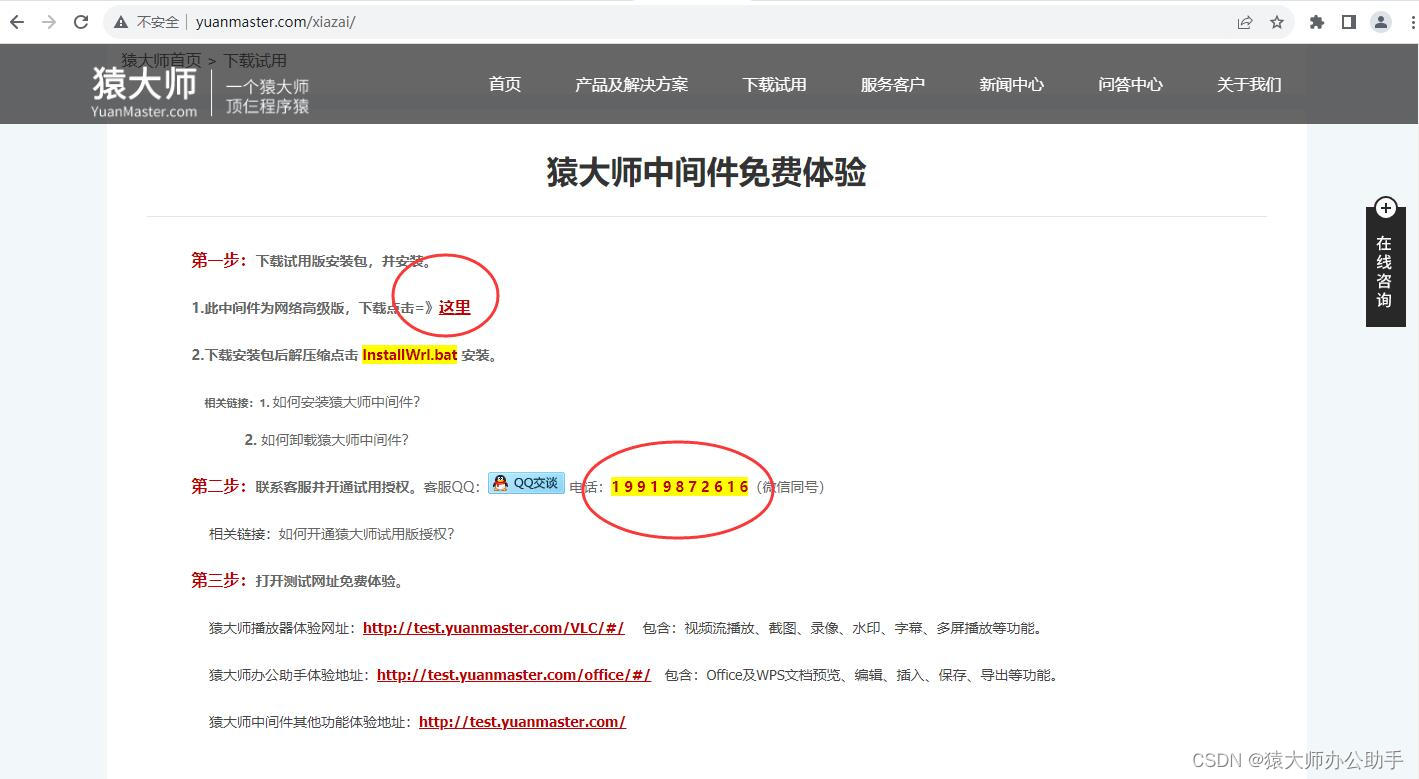Open 如何安装猿大师中间件 link
Image resolution: width=1419 pixels, height=779 pixels.
tap(346, 402)
